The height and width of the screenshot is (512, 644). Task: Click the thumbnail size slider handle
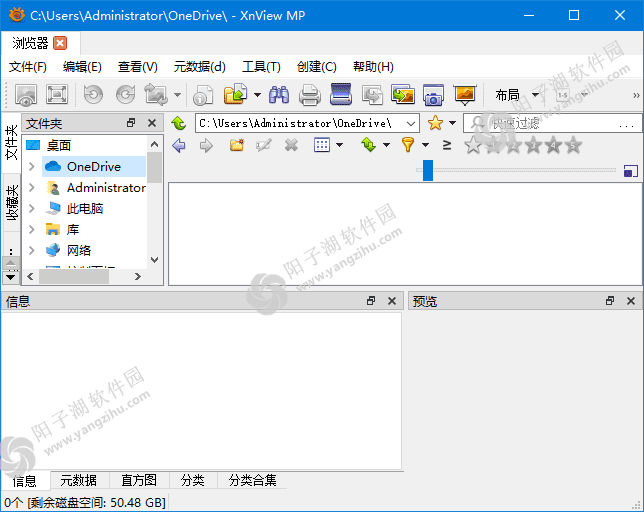[428, 170]
